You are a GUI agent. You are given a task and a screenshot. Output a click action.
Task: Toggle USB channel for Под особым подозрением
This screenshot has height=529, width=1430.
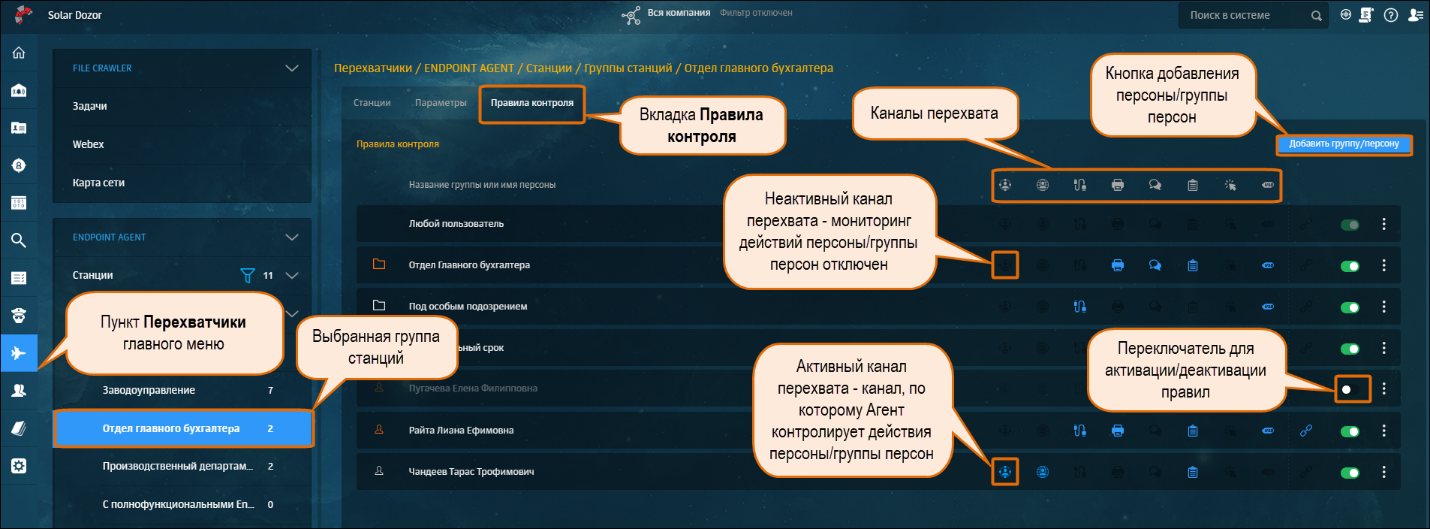pos(1080,306)
